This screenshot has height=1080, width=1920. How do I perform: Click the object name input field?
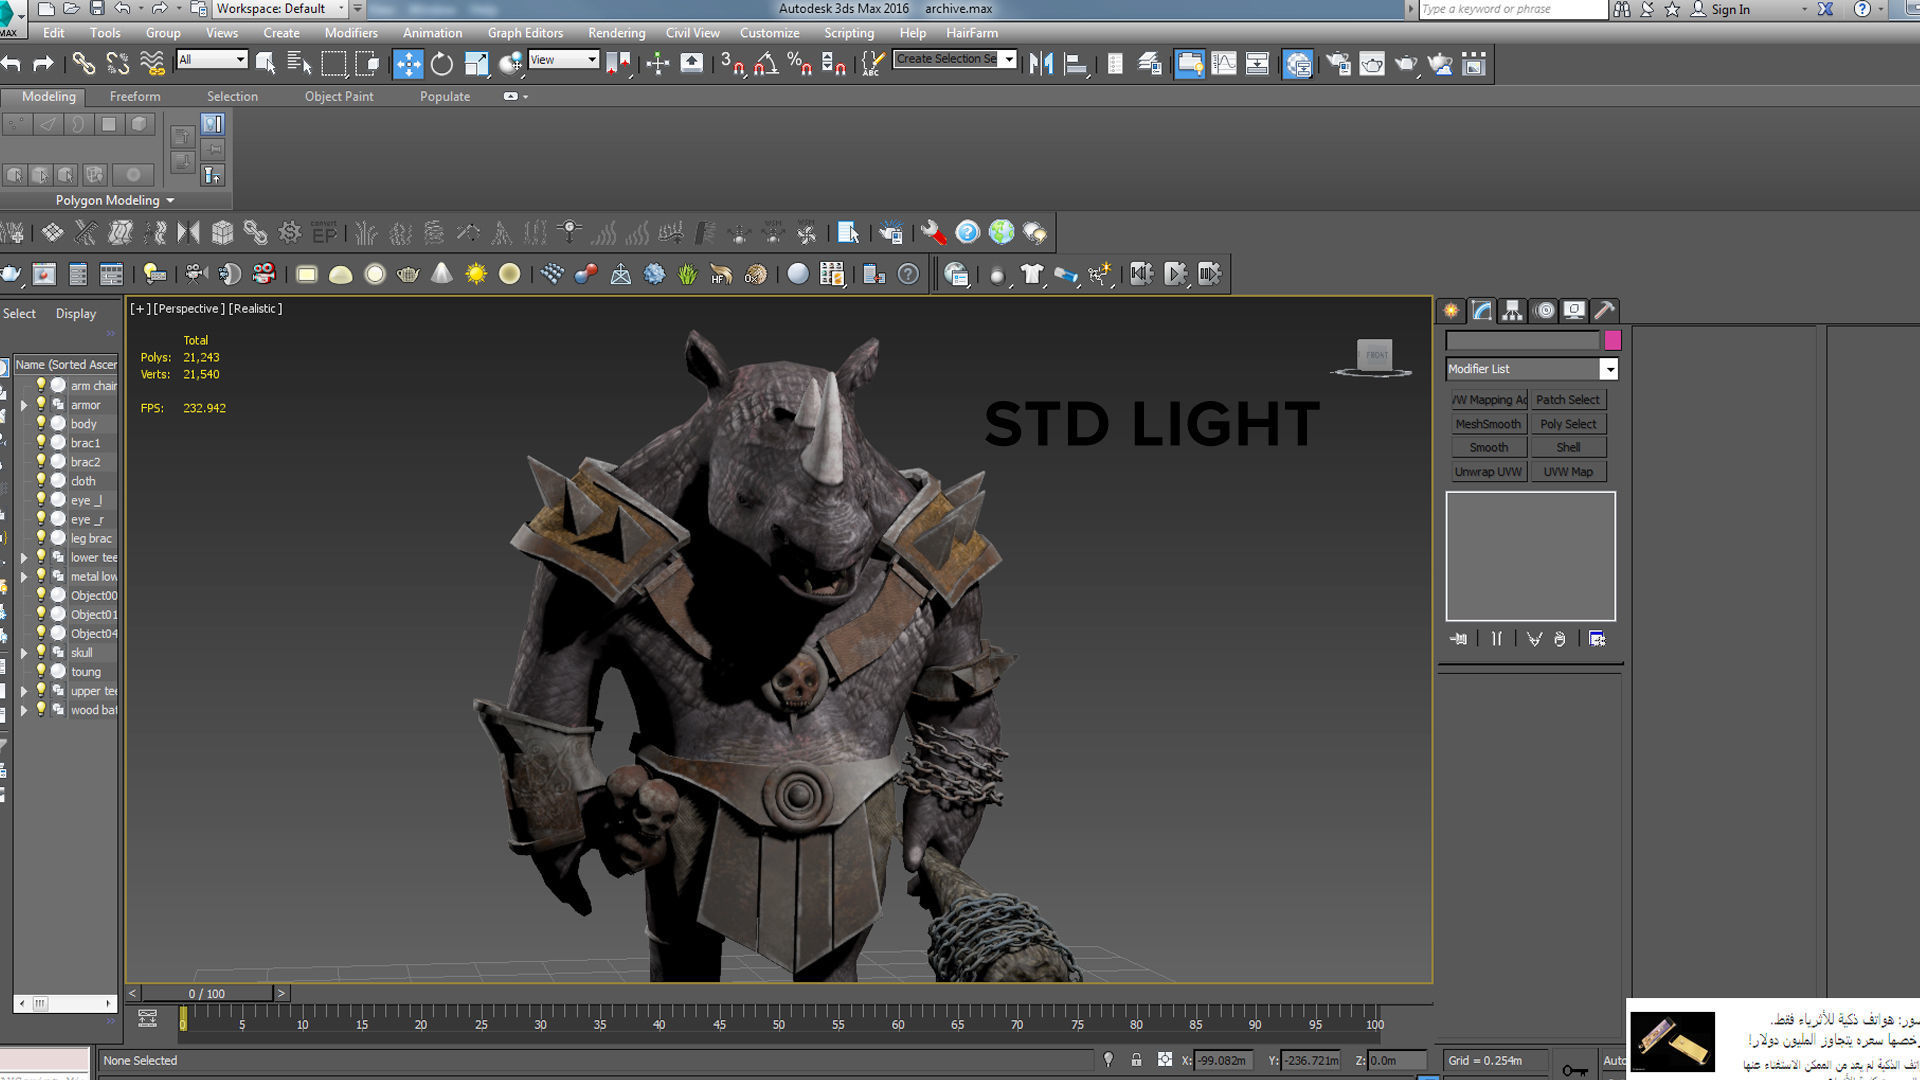click(x=1522, y=341)
